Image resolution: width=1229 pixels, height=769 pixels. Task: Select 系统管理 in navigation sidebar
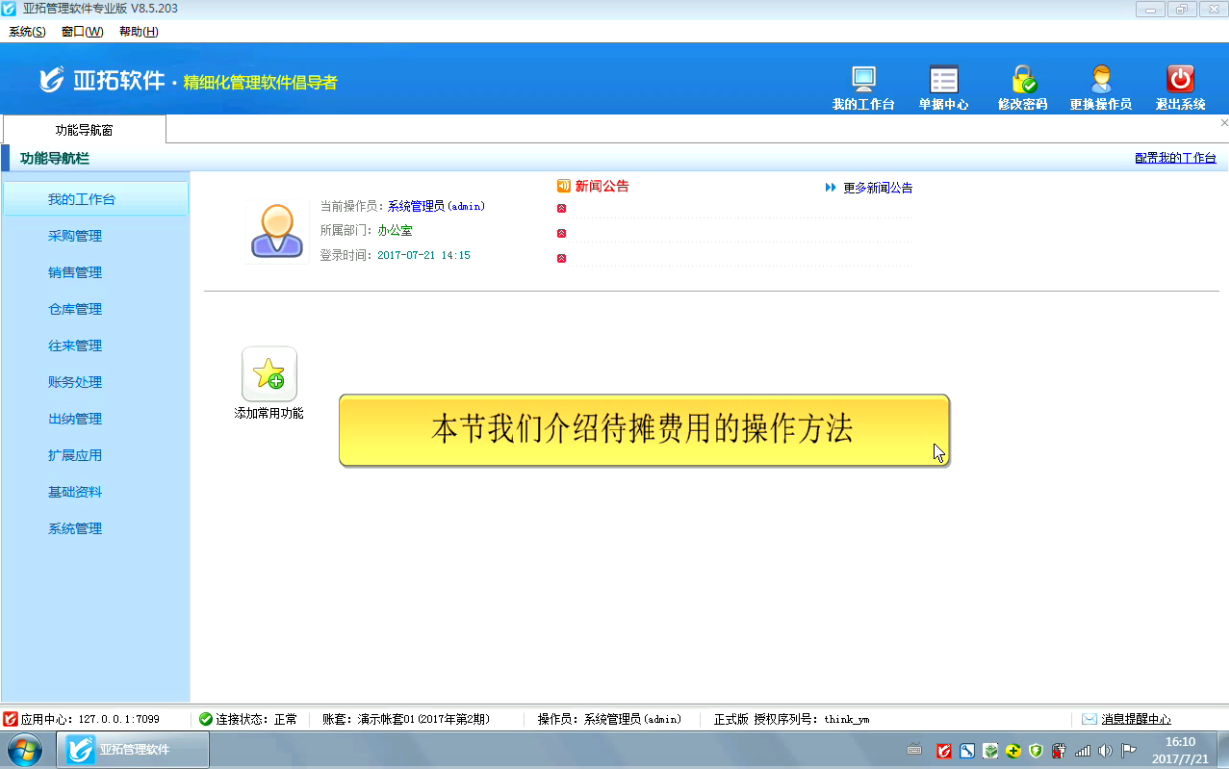point(75,528)
